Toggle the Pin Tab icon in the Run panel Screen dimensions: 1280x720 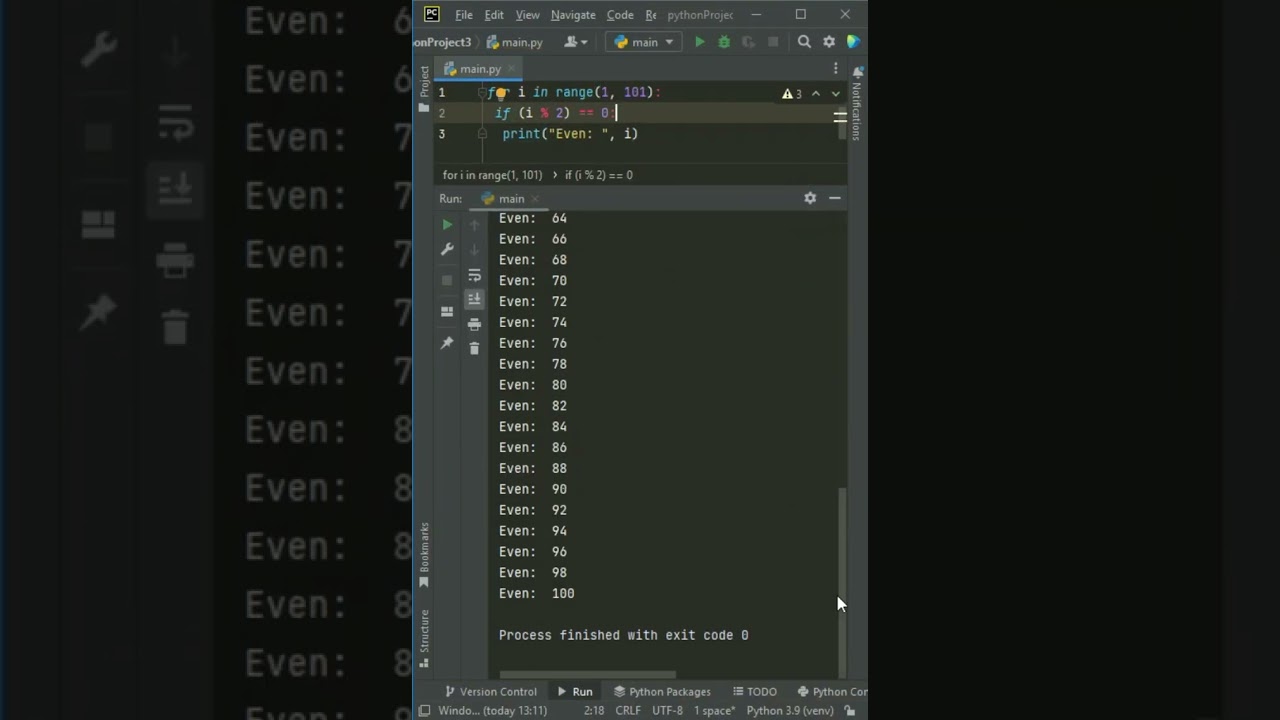coord(447,343)
